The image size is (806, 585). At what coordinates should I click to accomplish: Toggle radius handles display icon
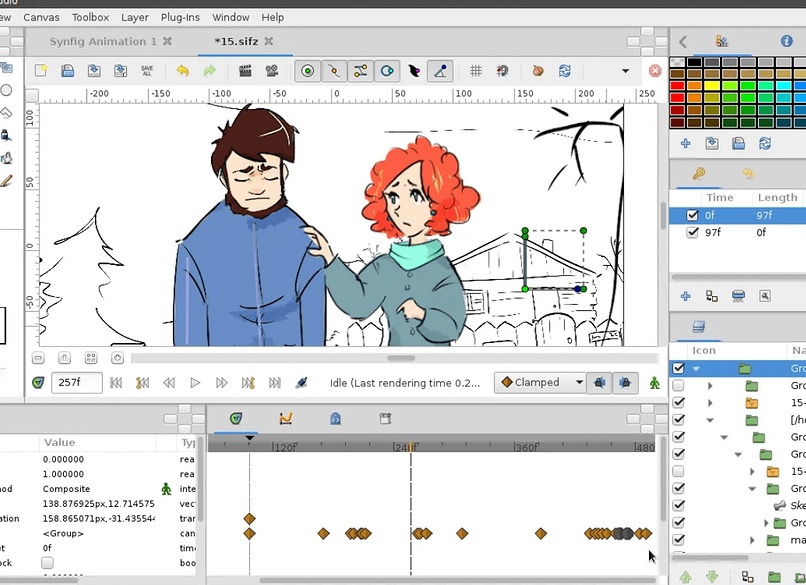pos(387,71)
